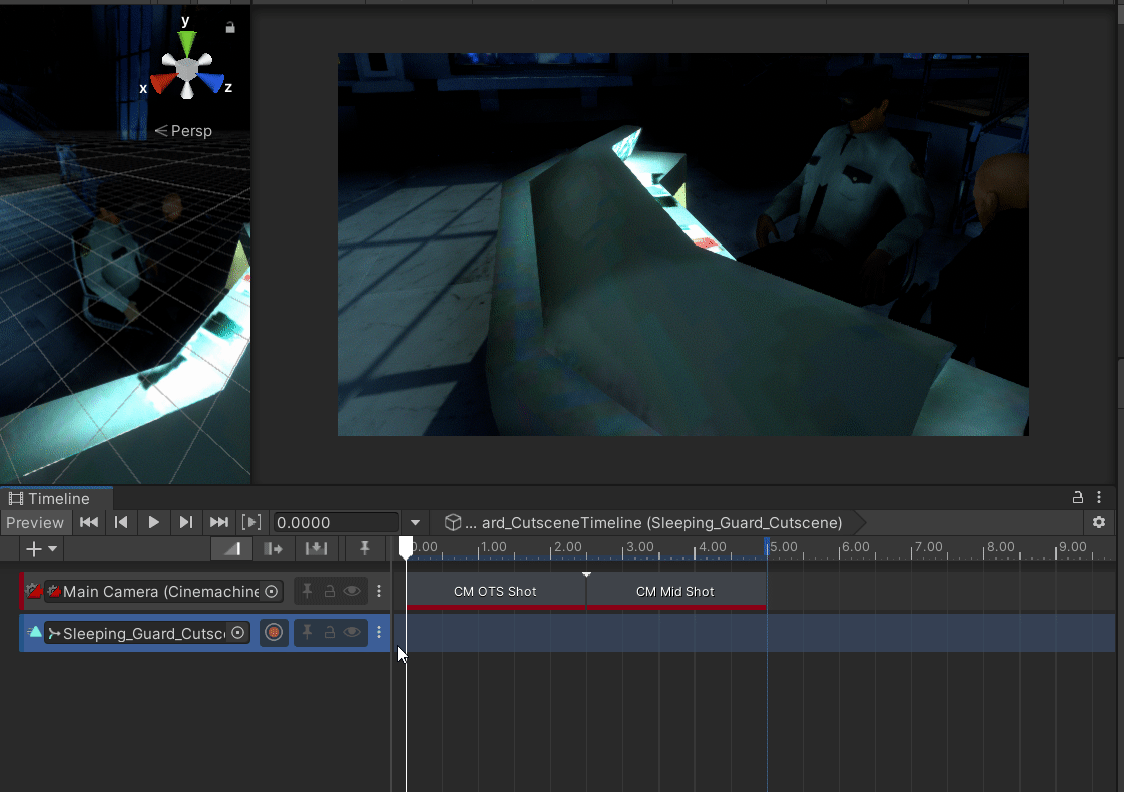This screenshot has width=1124, height=792.
Task: Enable recording on Sleeping_Guard_Cutscene track
Action: (x=274, y=633)
